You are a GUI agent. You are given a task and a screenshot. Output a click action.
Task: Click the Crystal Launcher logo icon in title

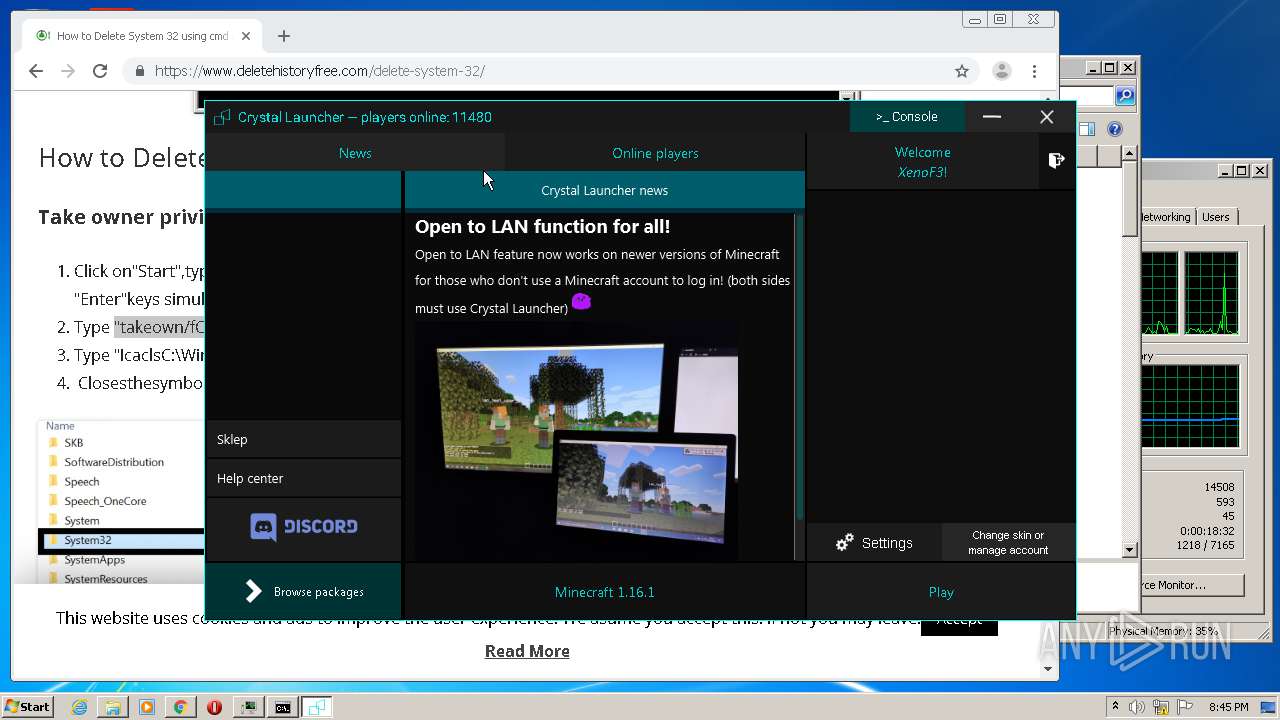(x=222, y=117)
